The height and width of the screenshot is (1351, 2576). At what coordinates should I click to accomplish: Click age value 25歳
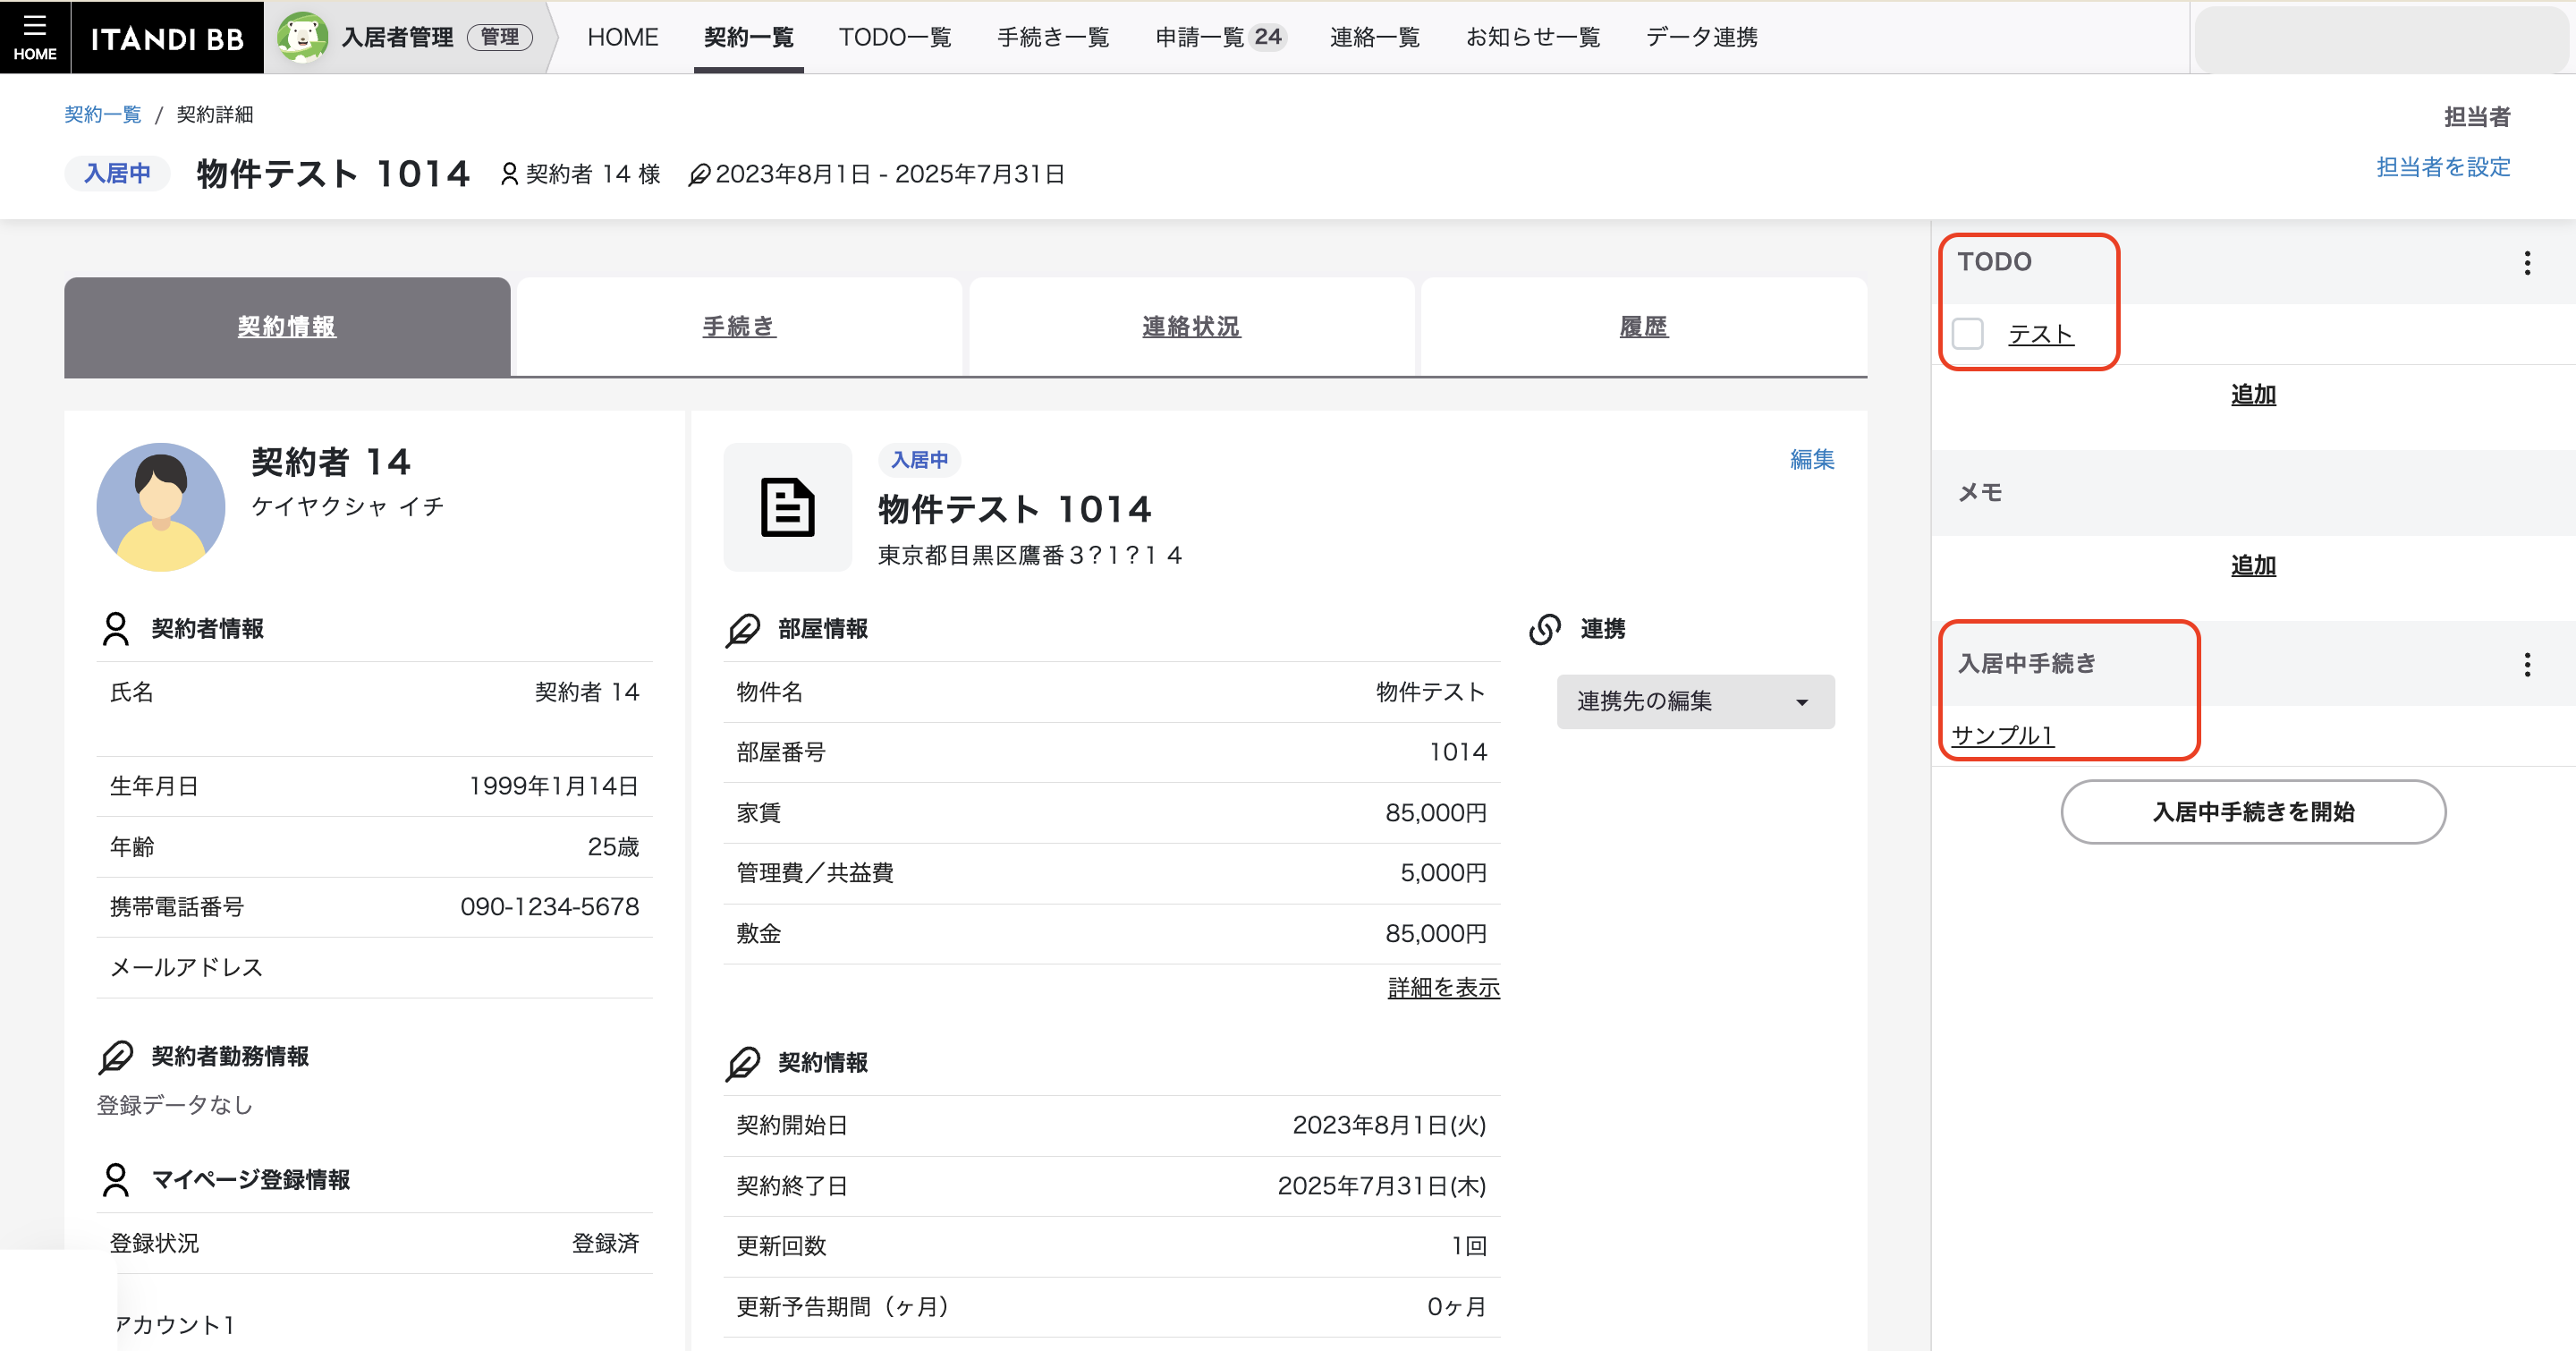click(x=613, y=847)
